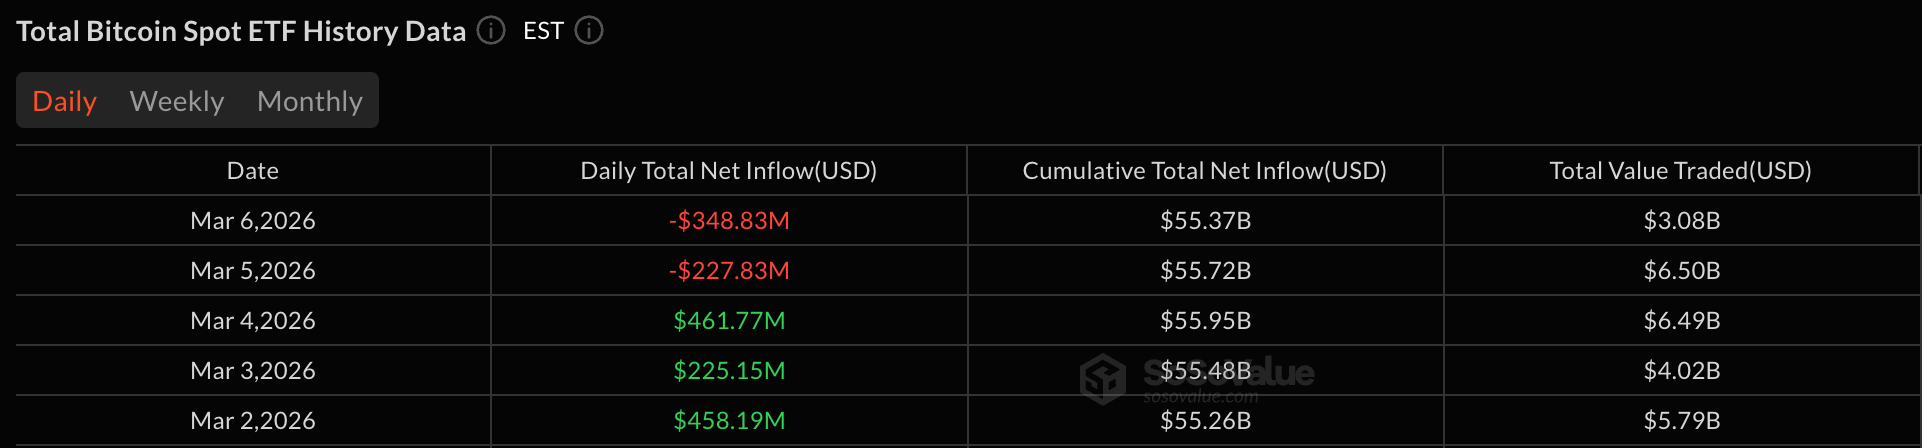Switch to the Weekly tab

click(177, 101)
